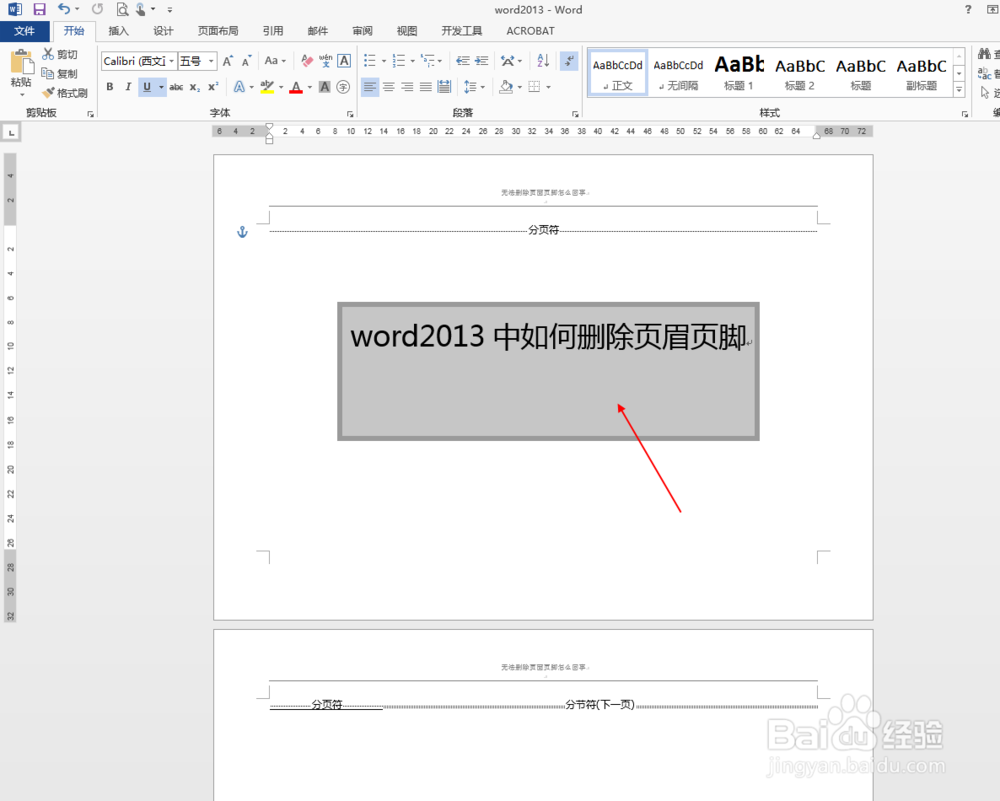Screen dimensions: 1000x801
Task: Apply the 副标题 (Subtitle) style
Action: click(x=922, y=73)
